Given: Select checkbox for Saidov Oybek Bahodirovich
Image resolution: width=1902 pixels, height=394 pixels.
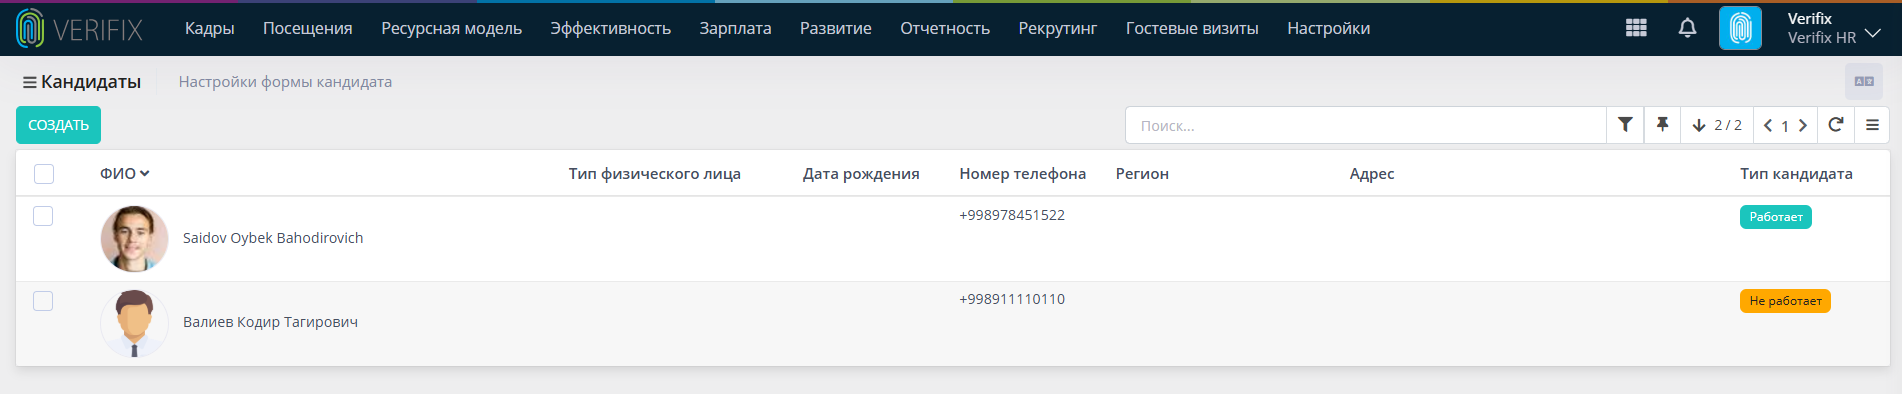Looking at the screenshot, I should [43, 216].
